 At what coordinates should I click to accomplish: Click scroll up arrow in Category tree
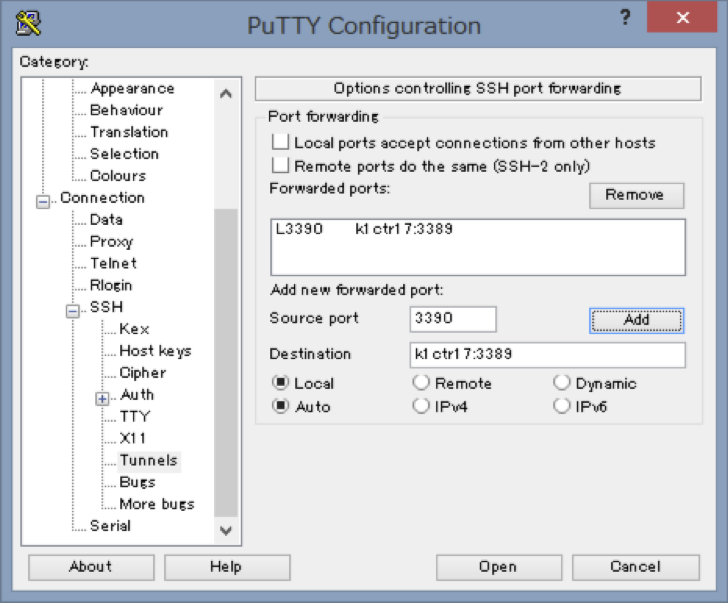[x=226, y=94]
